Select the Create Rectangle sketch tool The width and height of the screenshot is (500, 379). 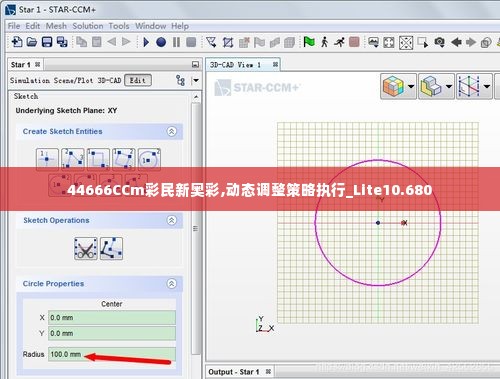[x=98, y=159]
